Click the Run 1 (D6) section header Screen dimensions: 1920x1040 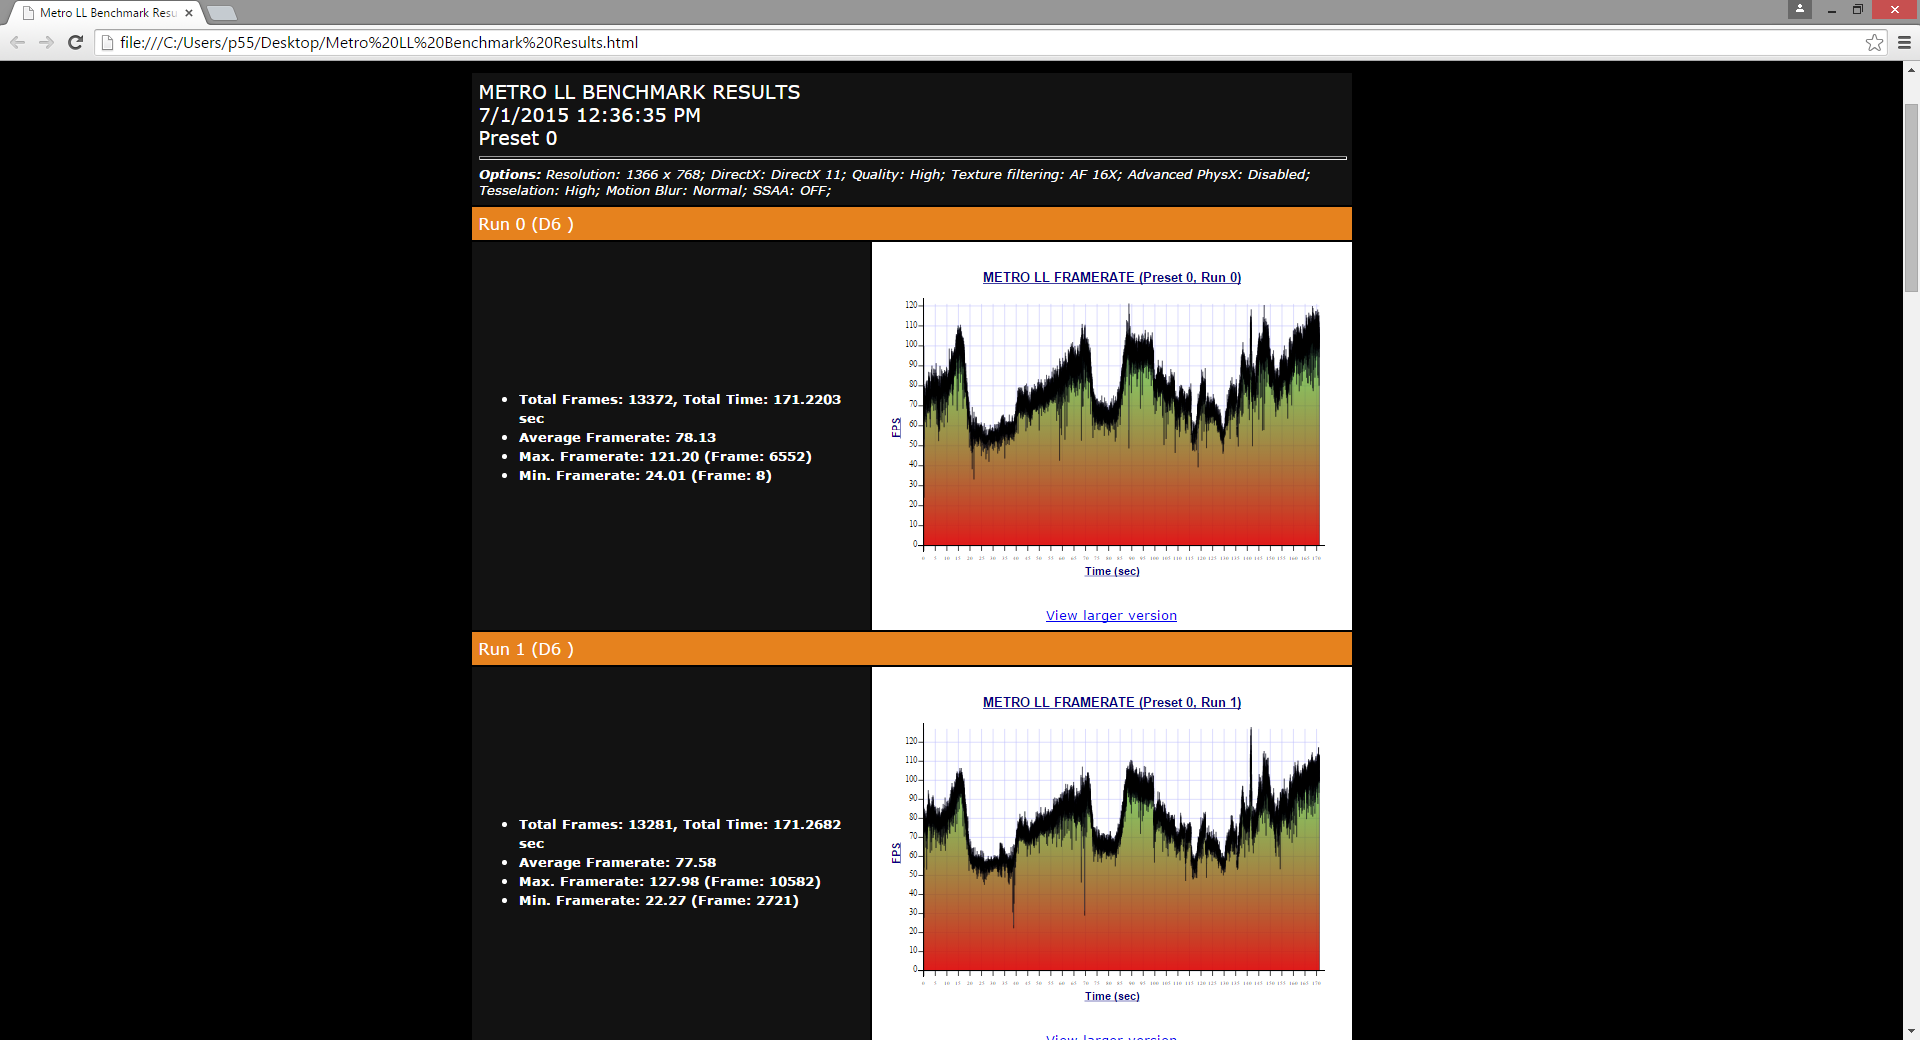click(x=912, y=649)
